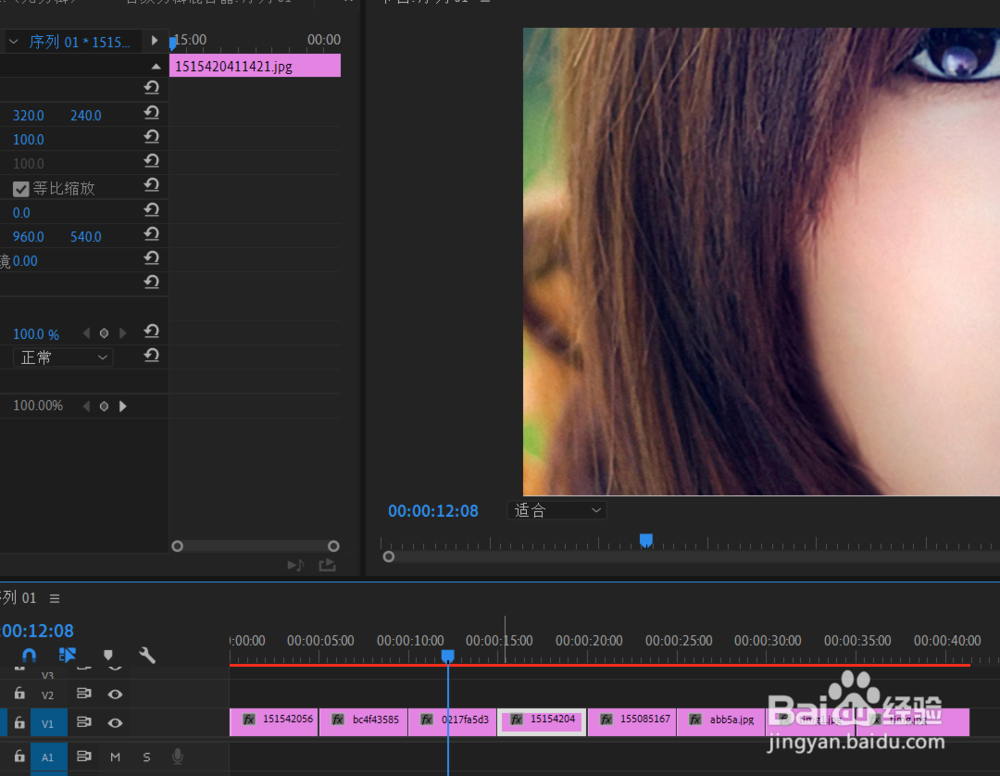Reset the rotation value 0.0
Viewport: 1000px width, 776px height.
tap(151, 210)
